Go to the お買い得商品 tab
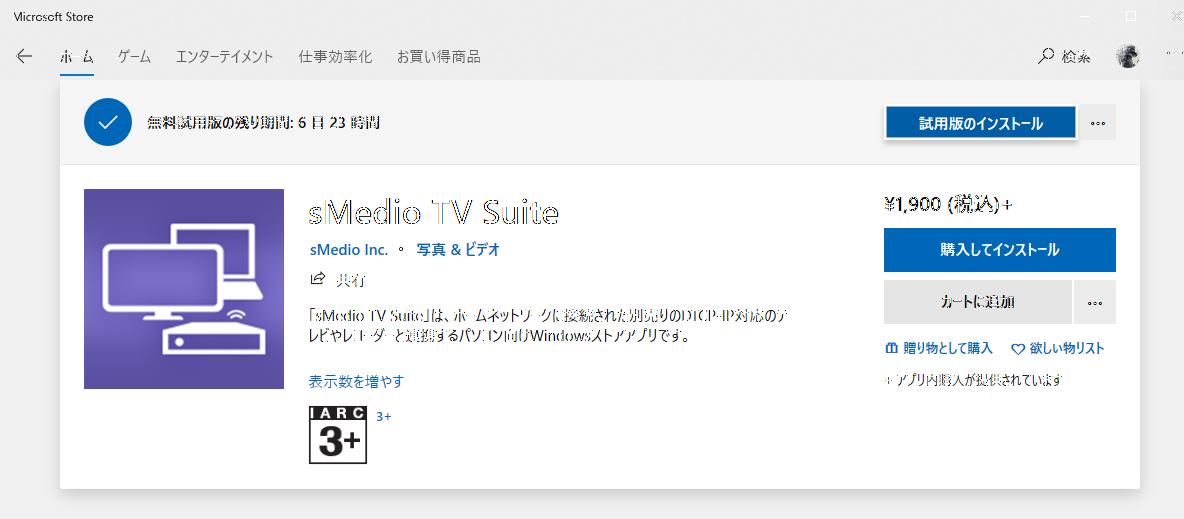Viewport: 1184px width, 519px height. 438,57
